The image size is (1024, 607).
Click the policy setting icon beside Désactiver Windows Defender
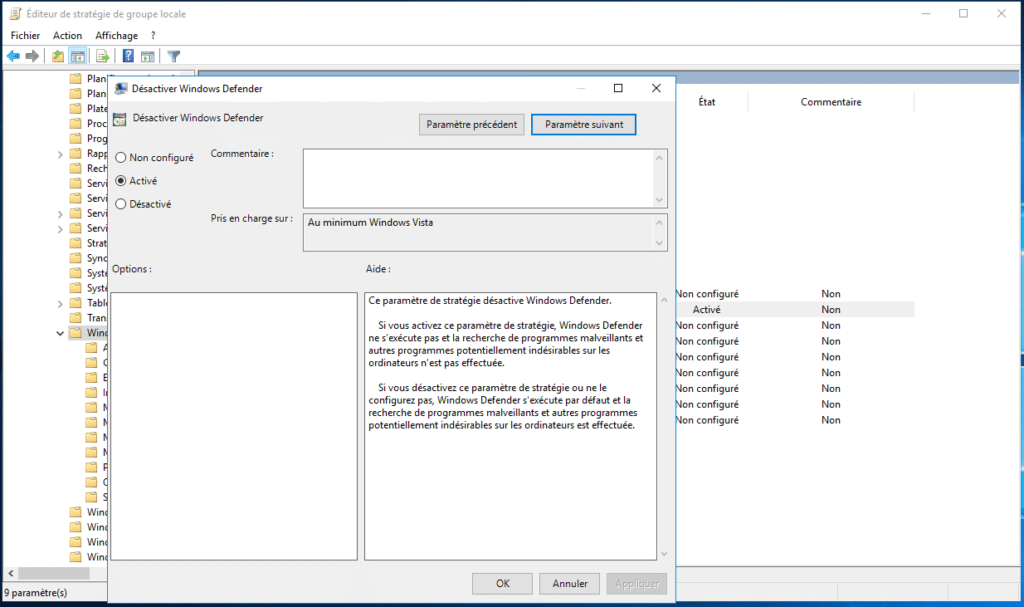point(120,119)
